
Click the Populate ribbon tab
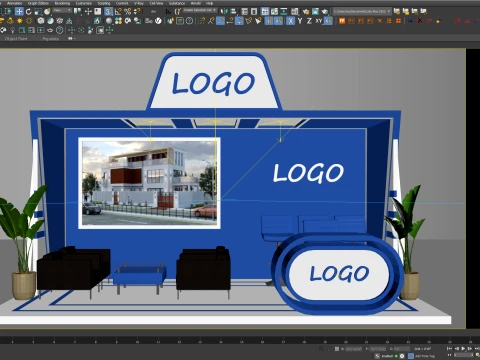click(x=51, y=39)
